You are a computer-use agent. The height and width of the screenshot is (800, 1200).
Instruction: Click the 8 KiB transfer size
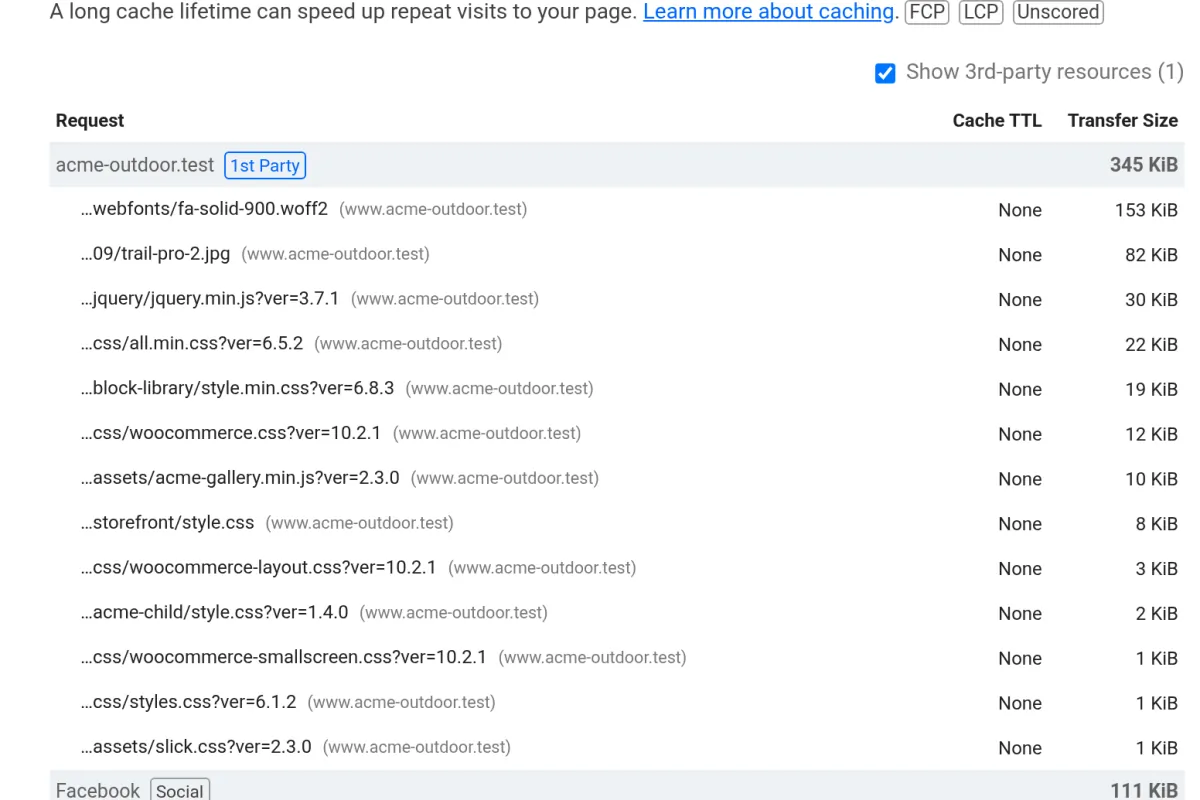point(1156,524)
